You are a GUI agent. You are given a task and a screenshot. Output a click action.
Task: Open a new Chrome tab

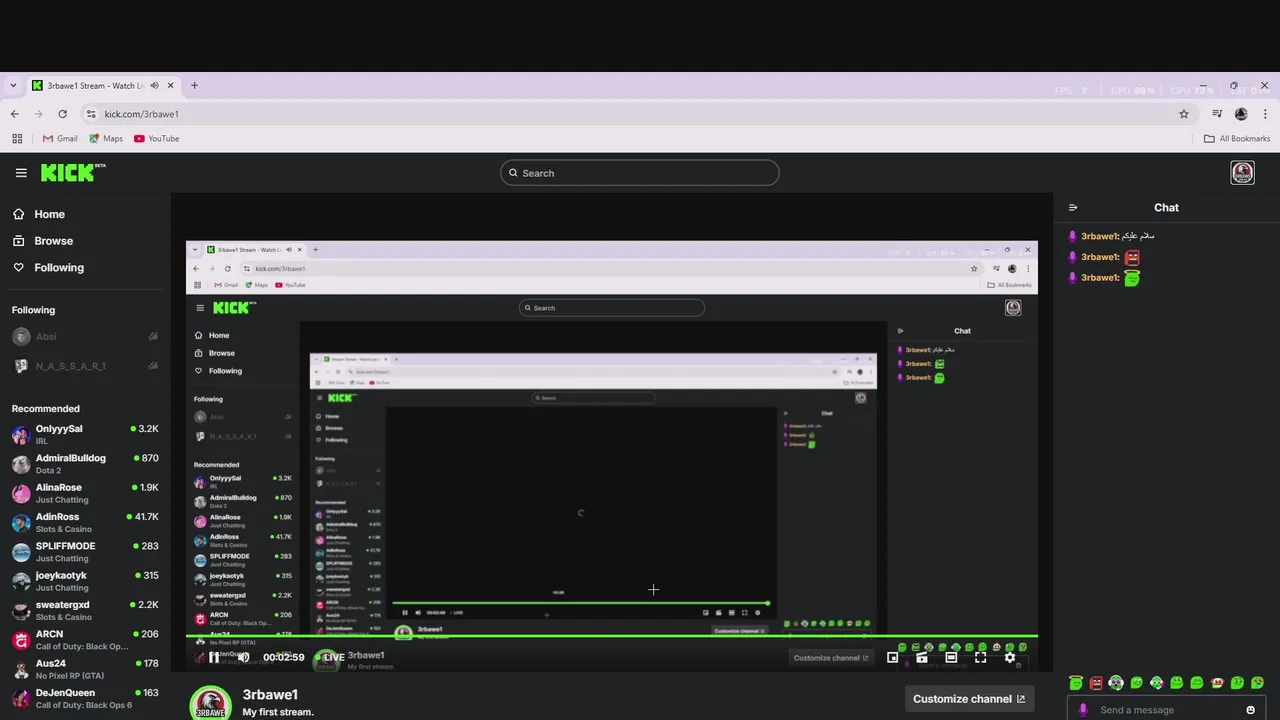[x=194, y=86]
